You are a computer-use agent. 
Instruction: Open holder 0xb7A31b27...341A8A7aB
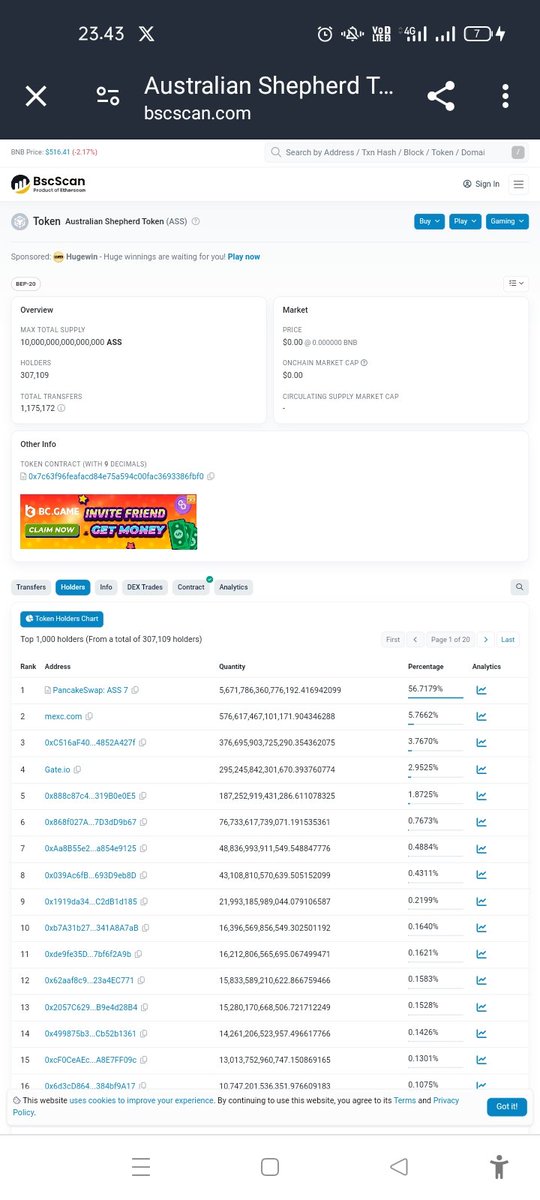91,928
